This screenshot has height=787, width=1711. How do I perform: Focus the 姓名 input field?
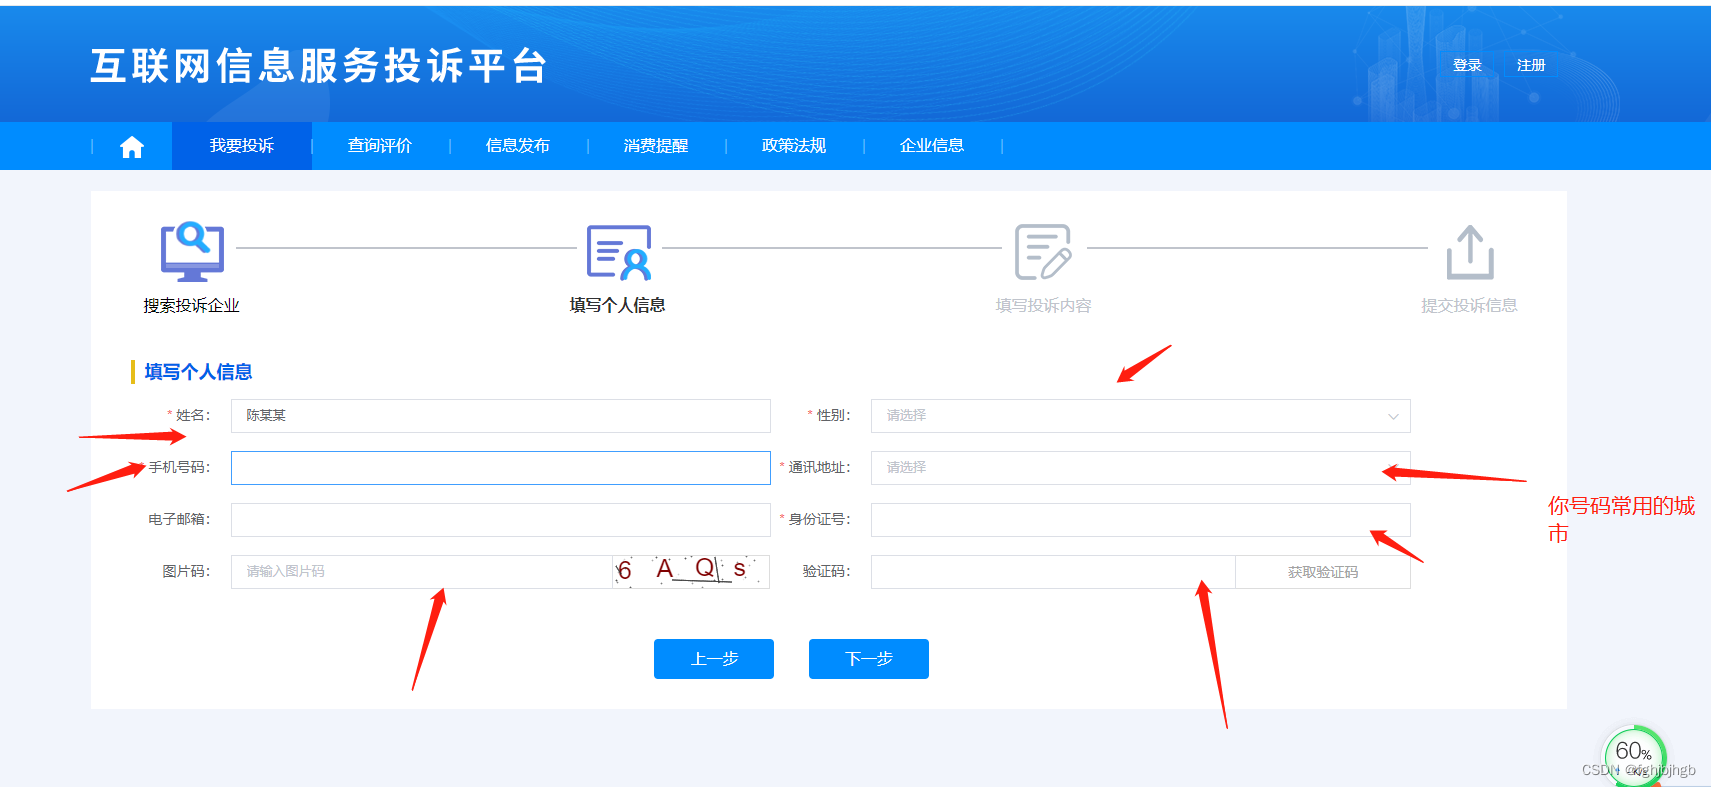click(500, 416)
